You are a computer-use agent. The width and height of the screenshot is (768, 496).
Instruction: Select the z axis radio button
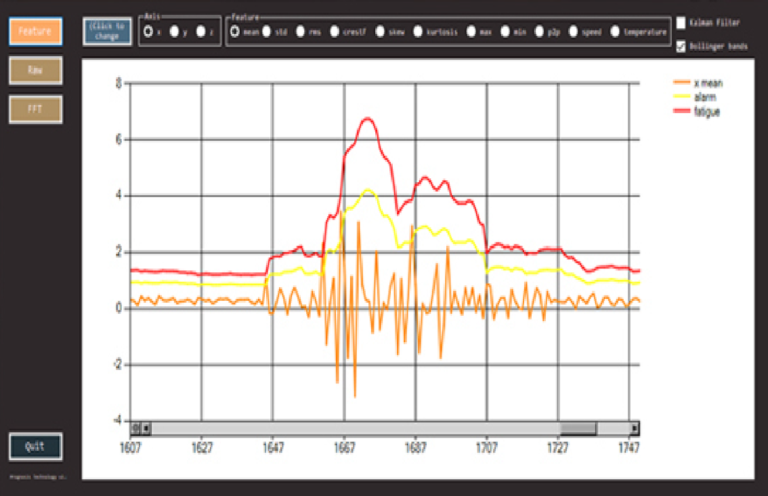(202, 32)
